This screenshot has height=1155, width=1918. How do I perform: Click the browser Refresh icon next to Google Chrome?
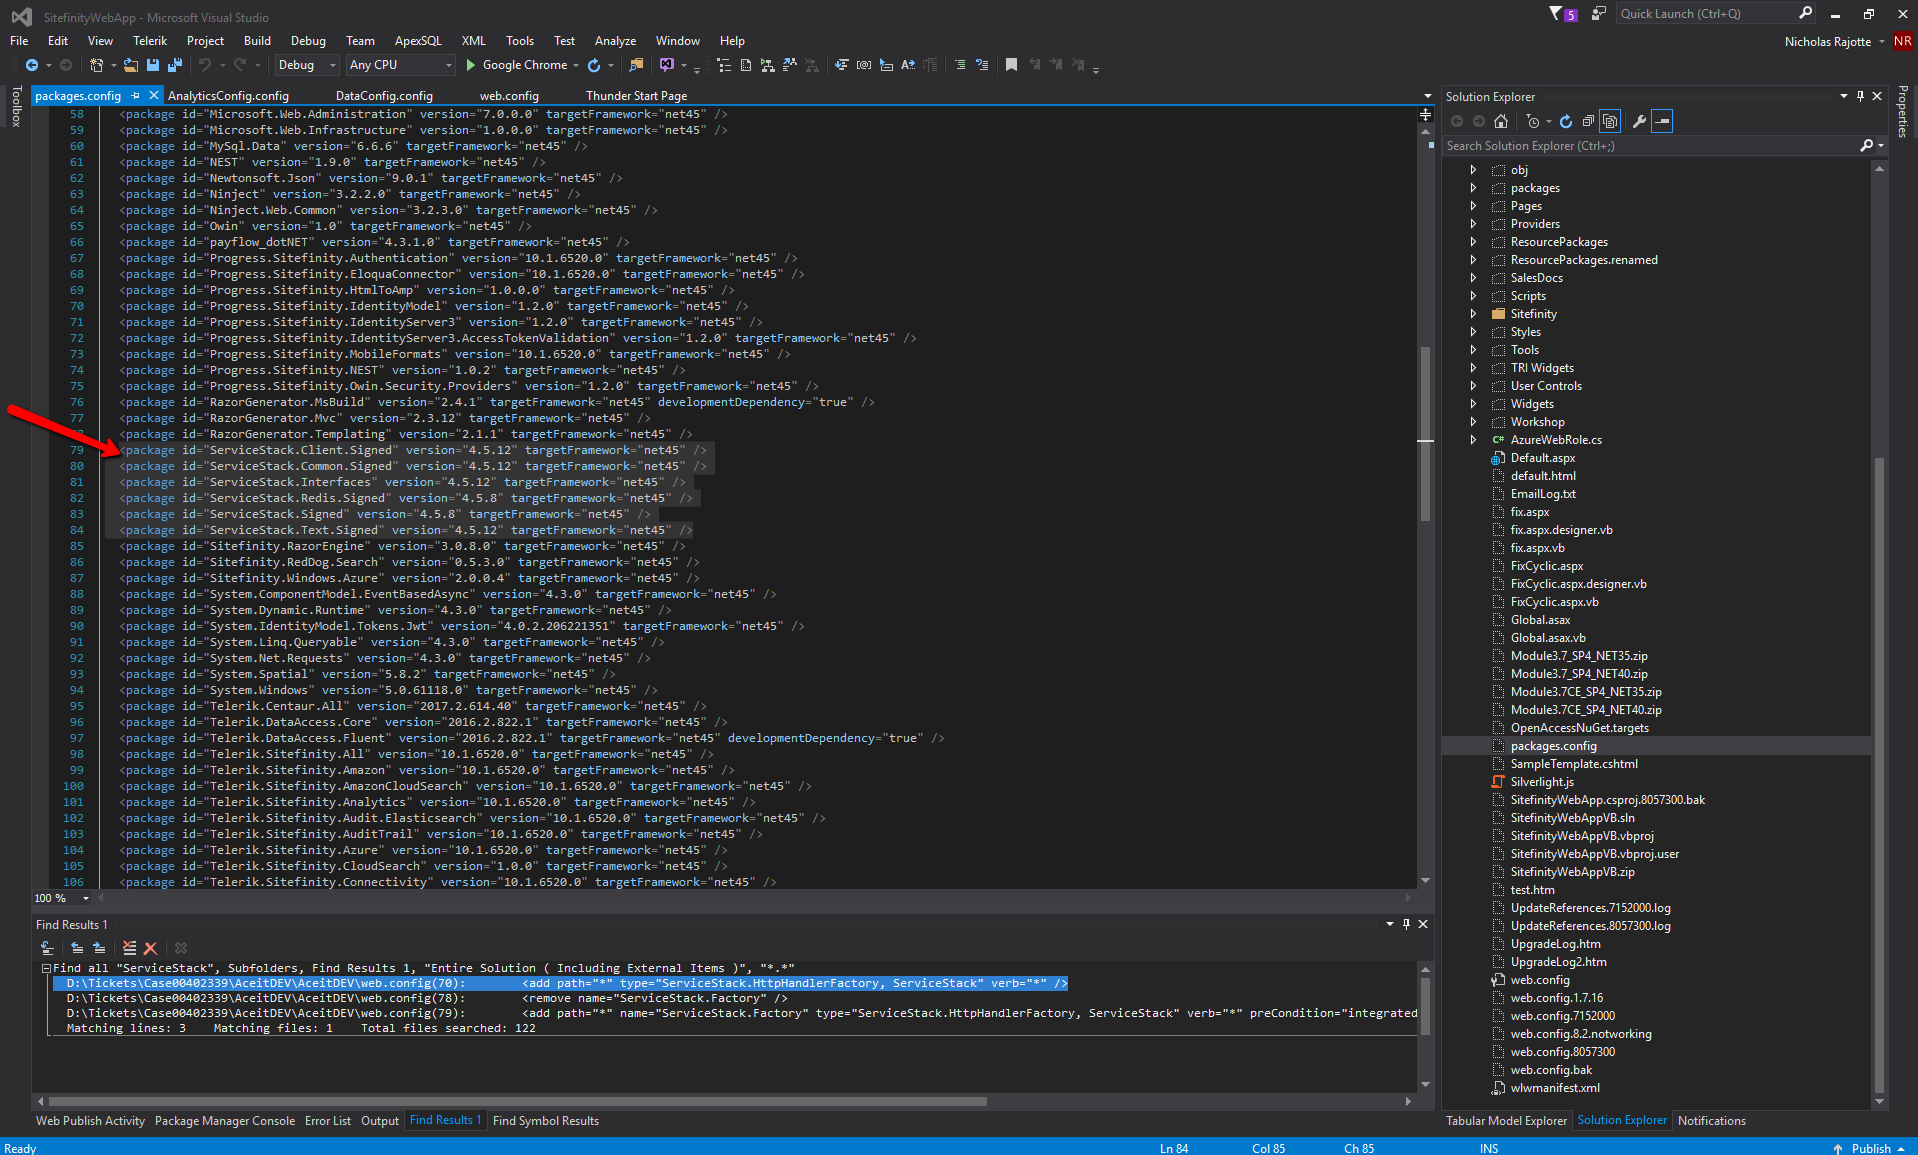click(x=594, y=65)
